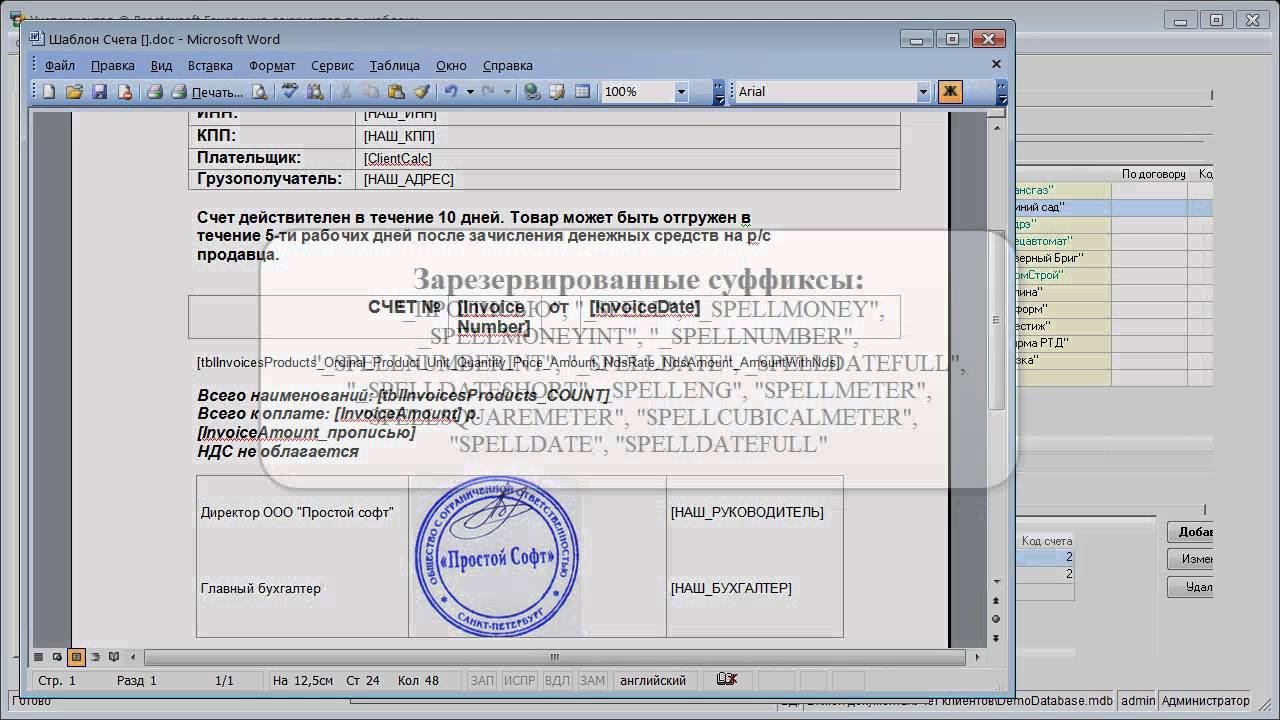Open the Arial font dropdown arrow
This screenshot has height=720, width=1280.
pos(923,92)
